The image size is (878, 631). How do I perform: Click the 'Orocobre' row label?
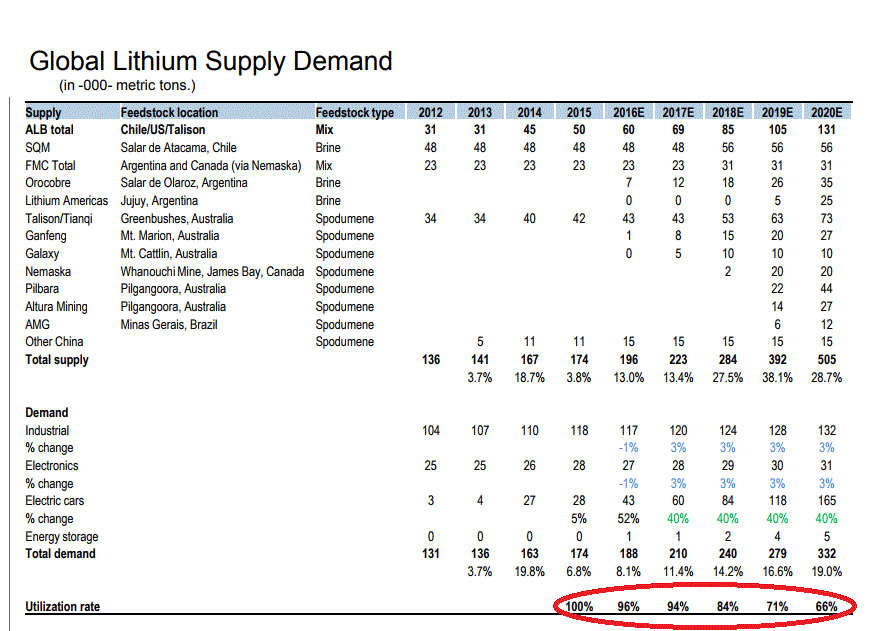coord(48,183)
